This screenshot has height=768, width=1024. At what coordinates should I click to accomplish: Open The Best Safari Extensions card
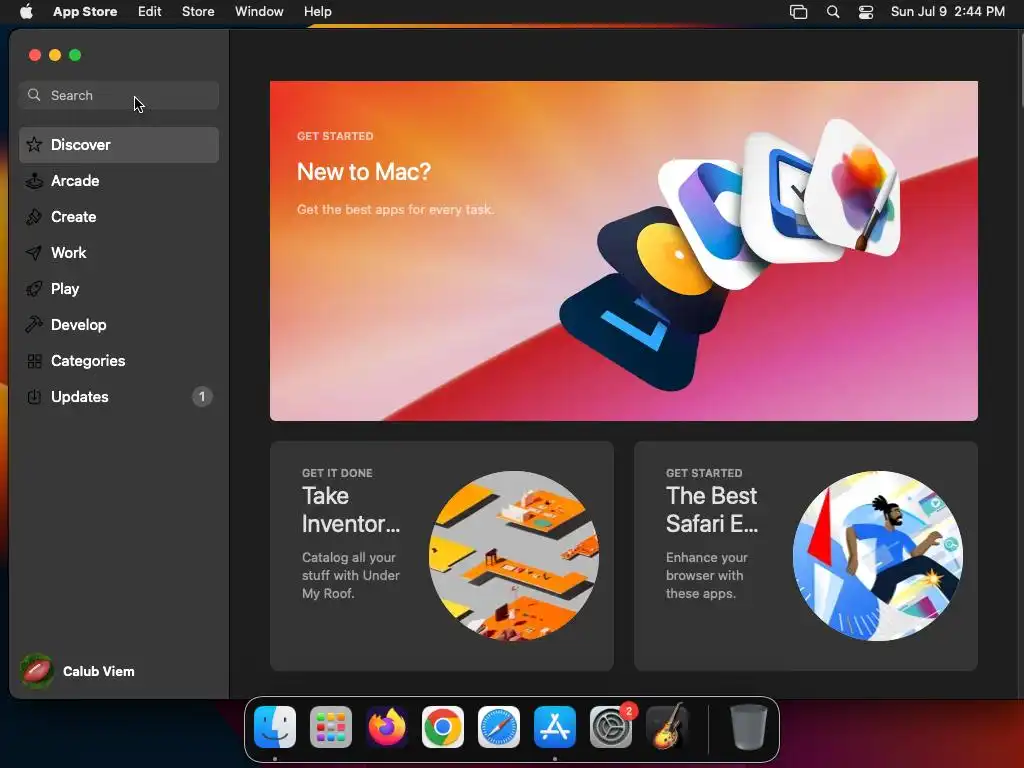click(806, 556)
